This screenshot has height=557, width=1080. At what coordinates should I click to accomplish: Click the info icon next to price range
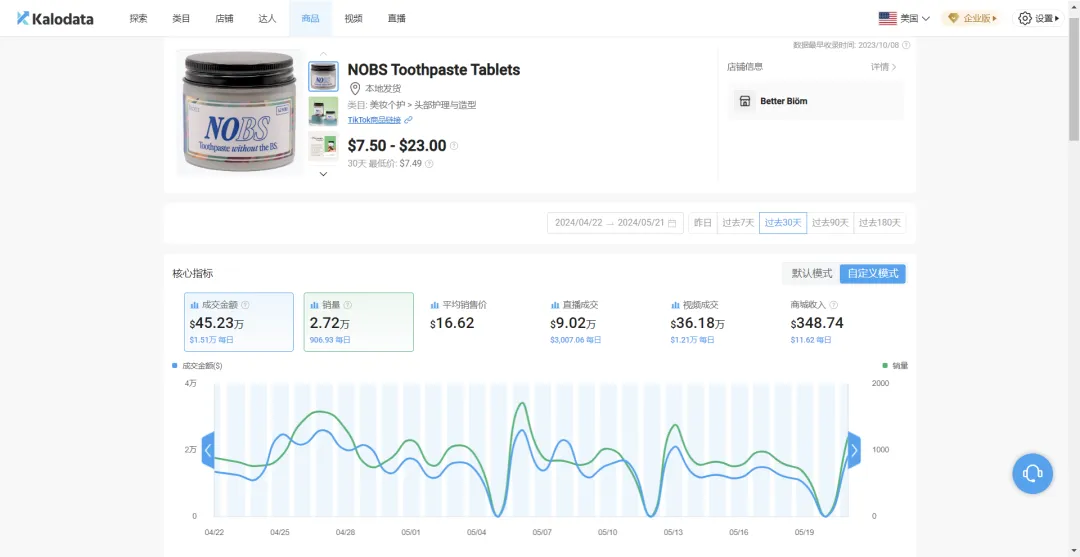[454, 146]
